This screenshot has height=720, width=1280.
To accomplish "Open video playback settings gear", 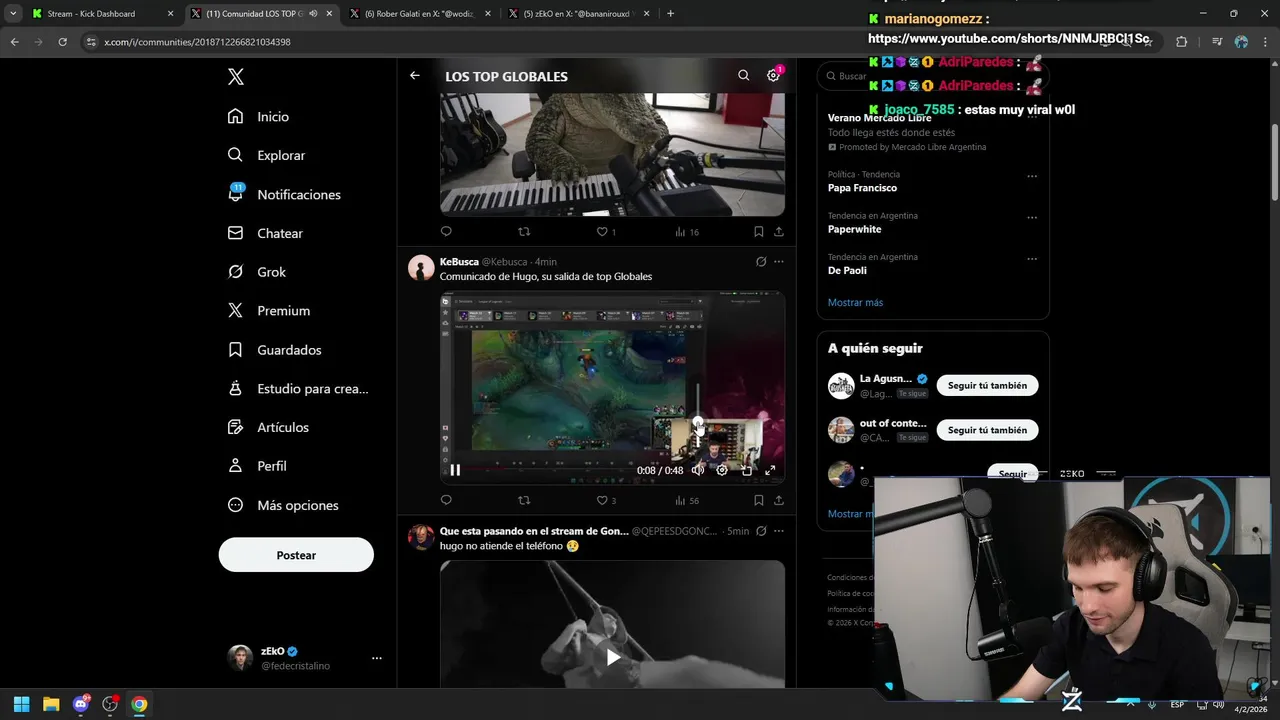I will tap(722, 470).
